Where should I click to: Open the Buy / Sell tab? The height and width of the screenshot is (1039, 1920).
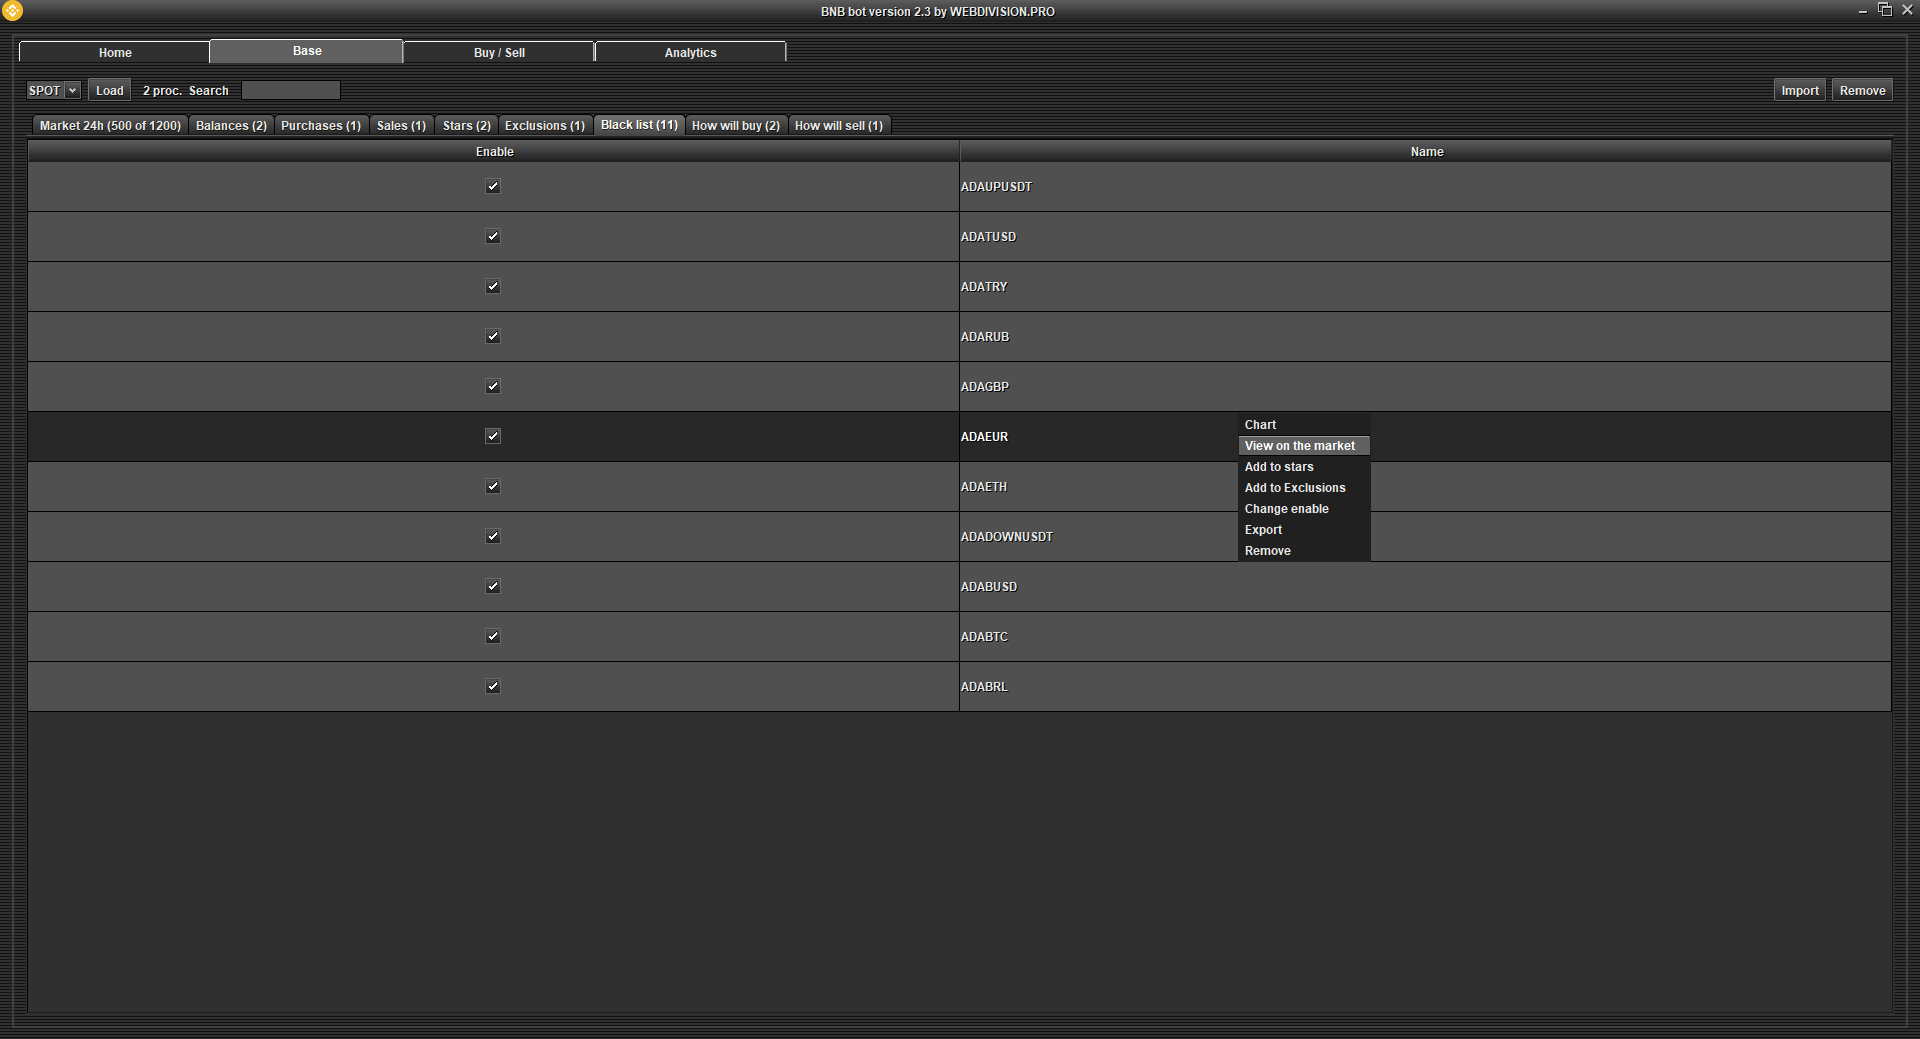click(499, 52)
